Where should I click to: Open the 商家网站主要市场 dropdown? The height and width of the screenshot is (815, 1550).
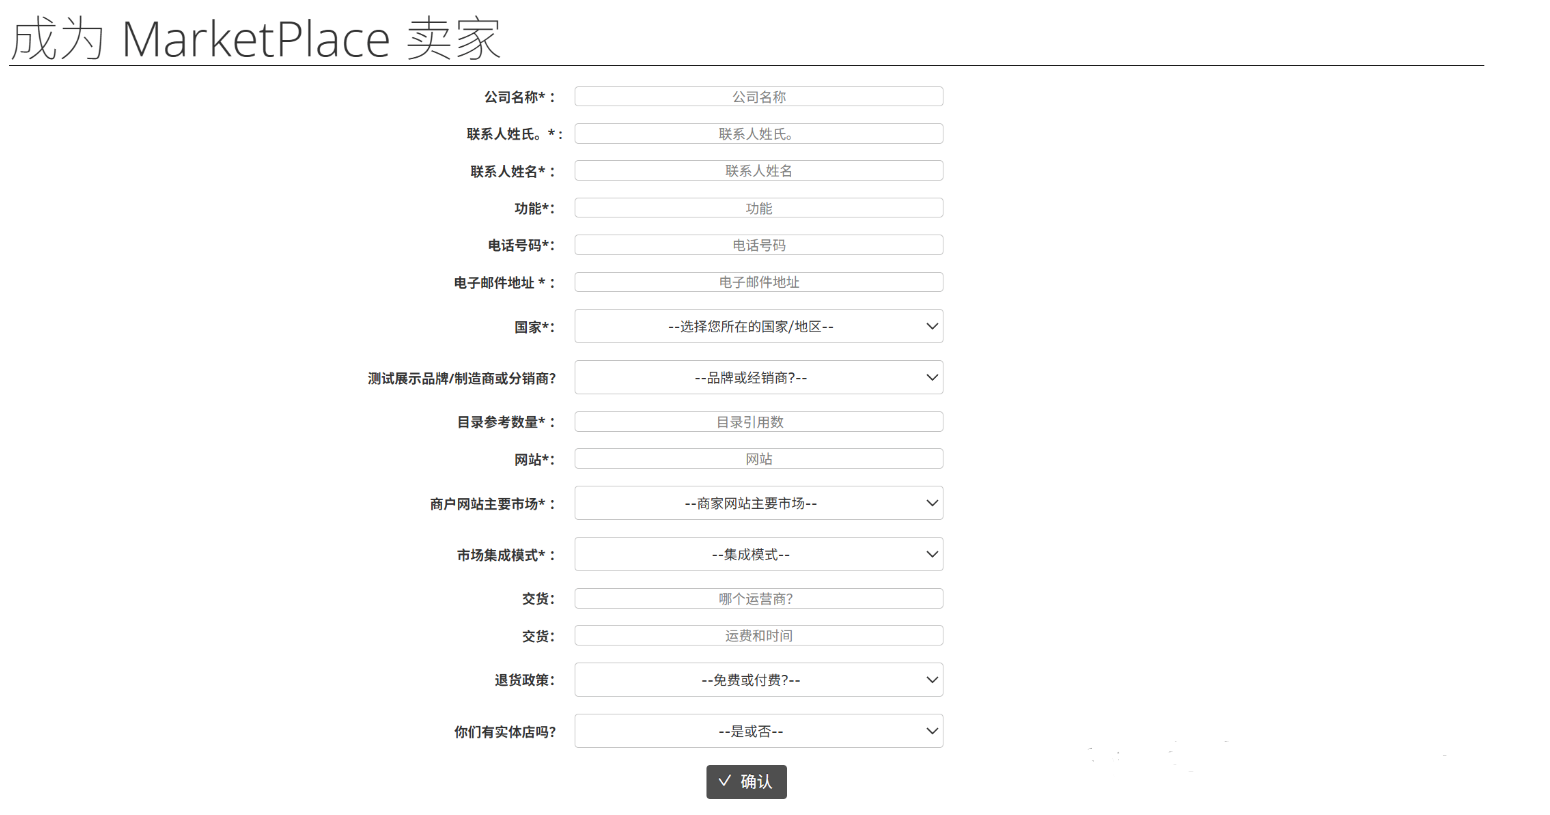[758, 503]
